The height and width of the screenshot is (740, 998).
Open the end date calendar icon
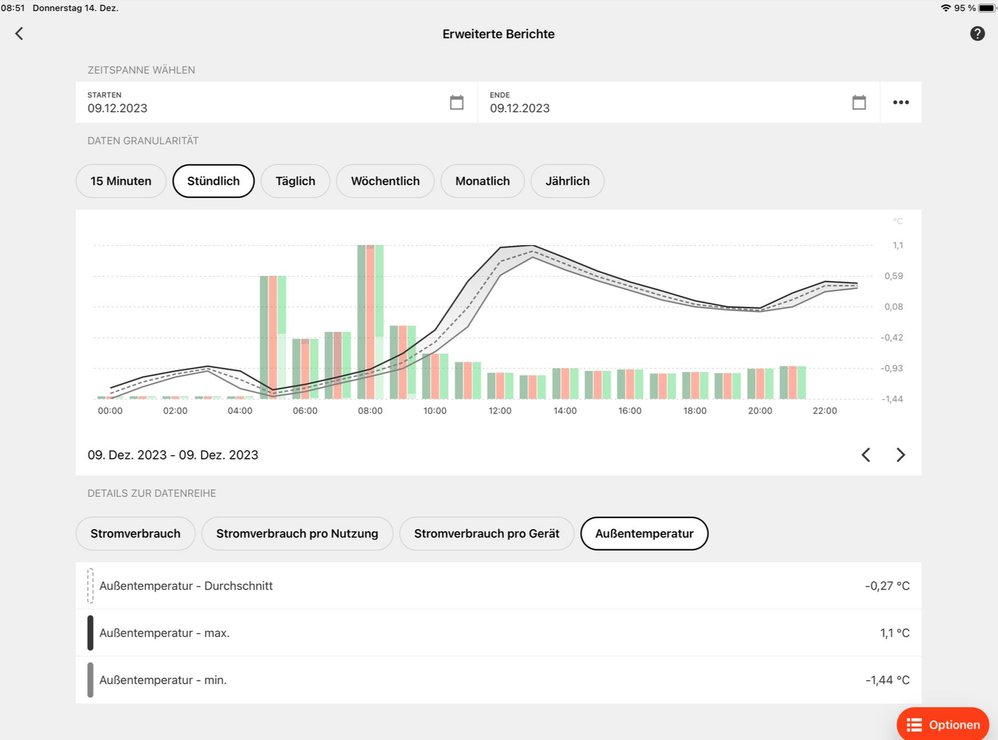858,102
